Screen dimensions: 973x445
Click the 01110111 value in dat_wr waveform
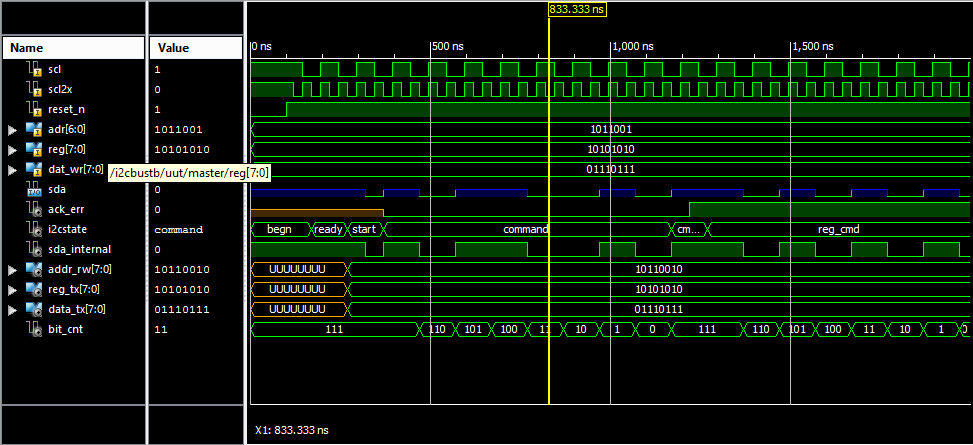coord(611,169)
